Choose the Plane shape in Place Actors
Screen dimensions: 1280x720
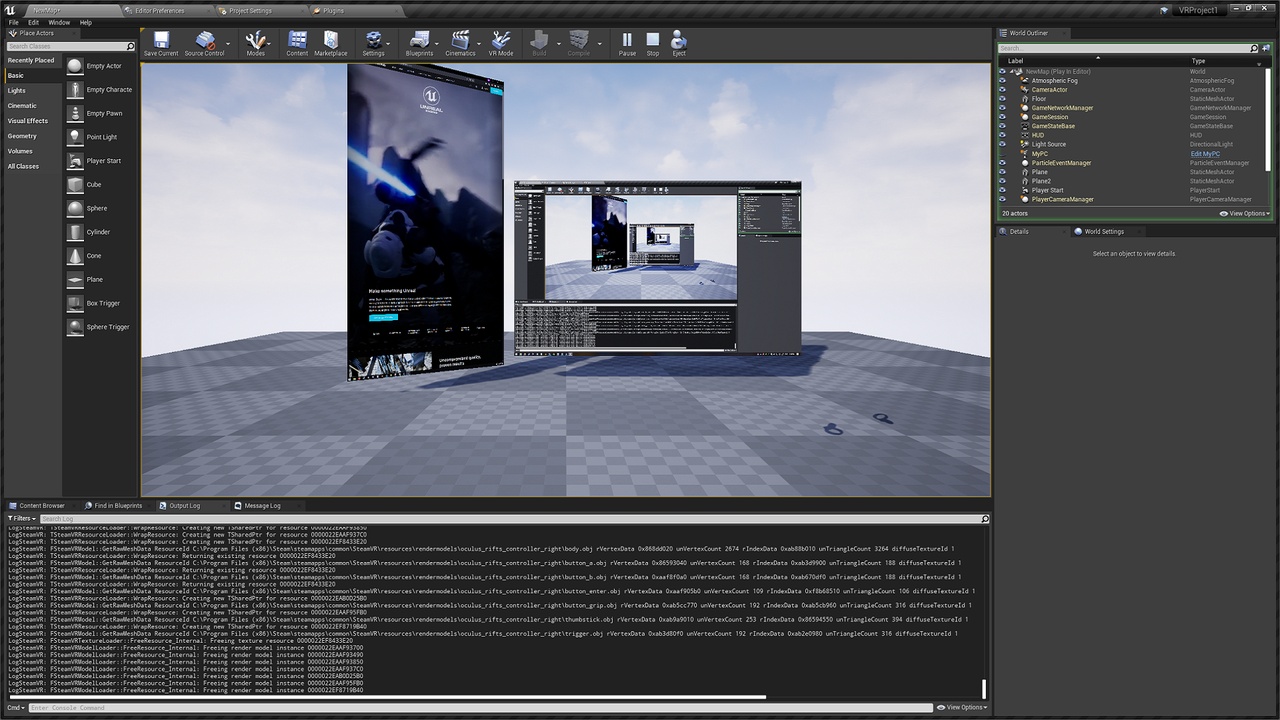(100, 279)
